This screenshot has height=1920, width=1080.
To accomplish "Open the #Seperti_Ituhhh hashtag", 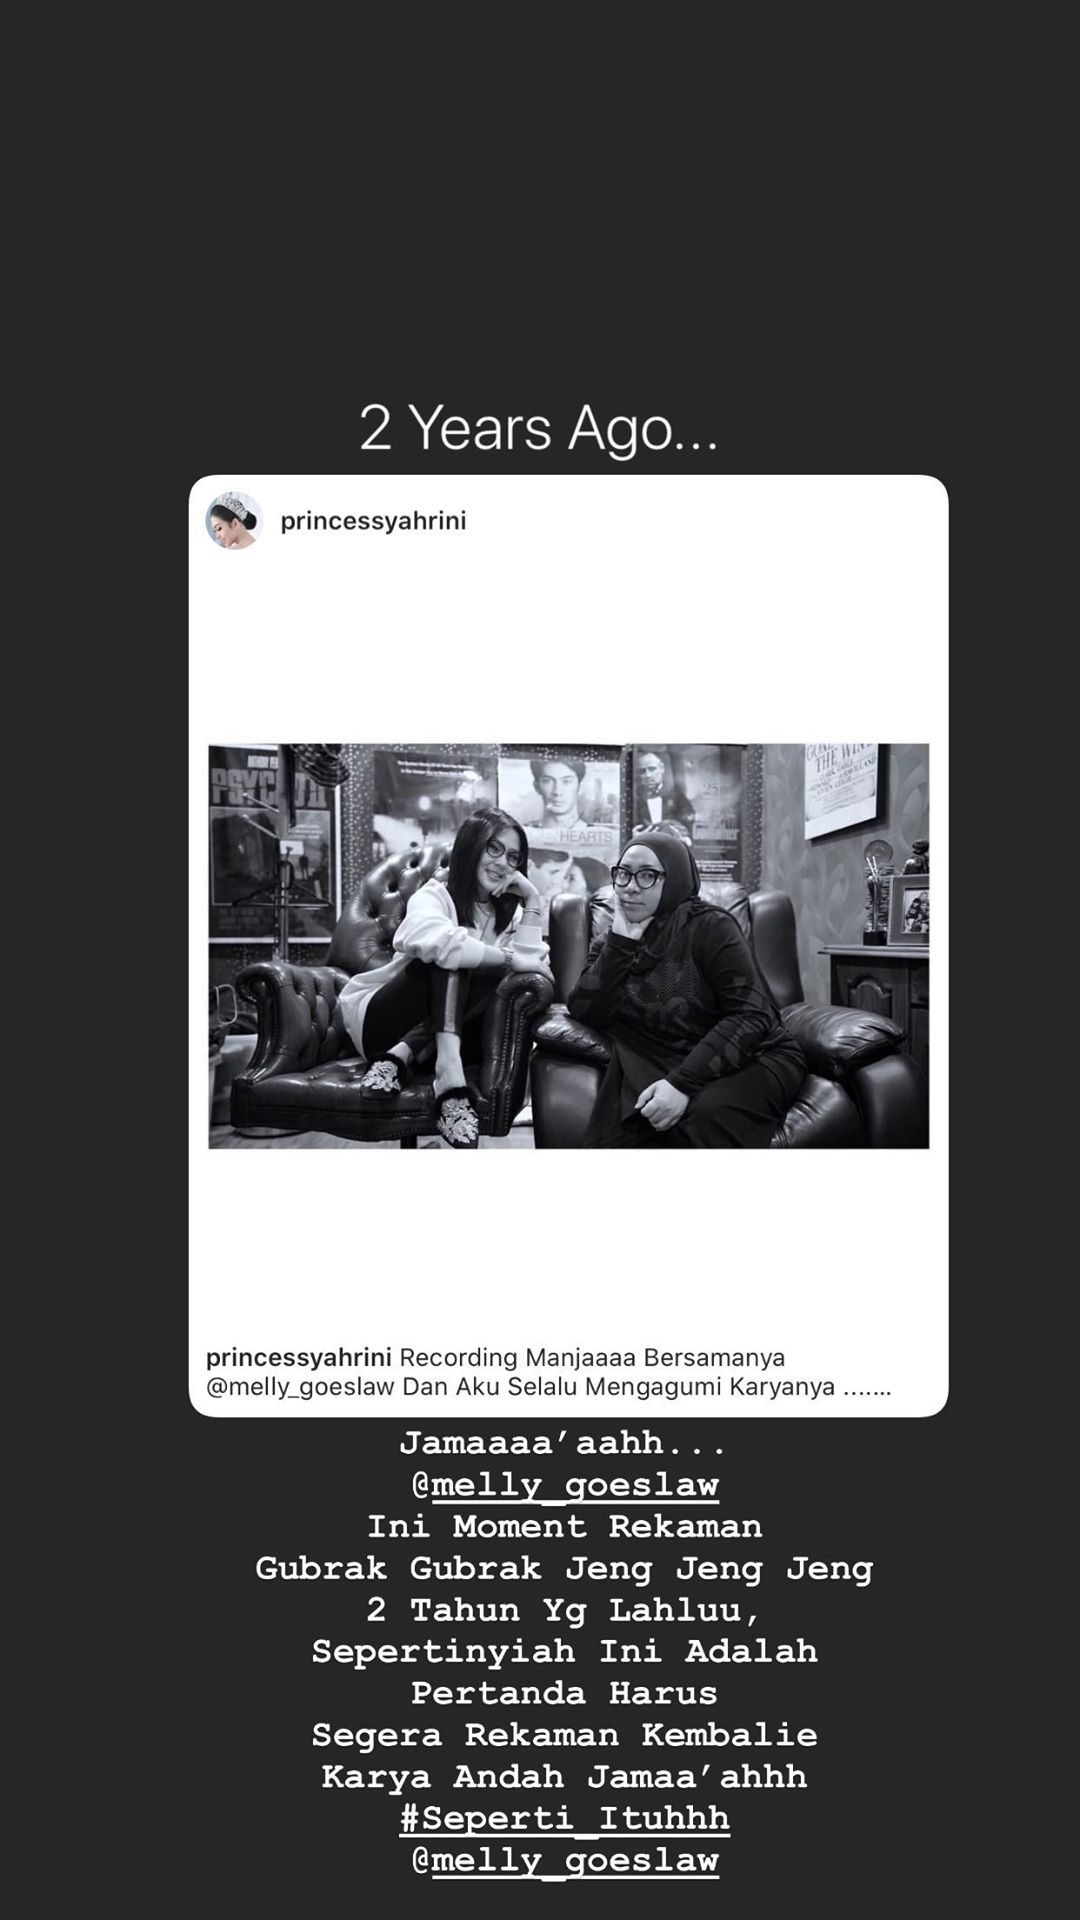I will [x=565, y=1818].
